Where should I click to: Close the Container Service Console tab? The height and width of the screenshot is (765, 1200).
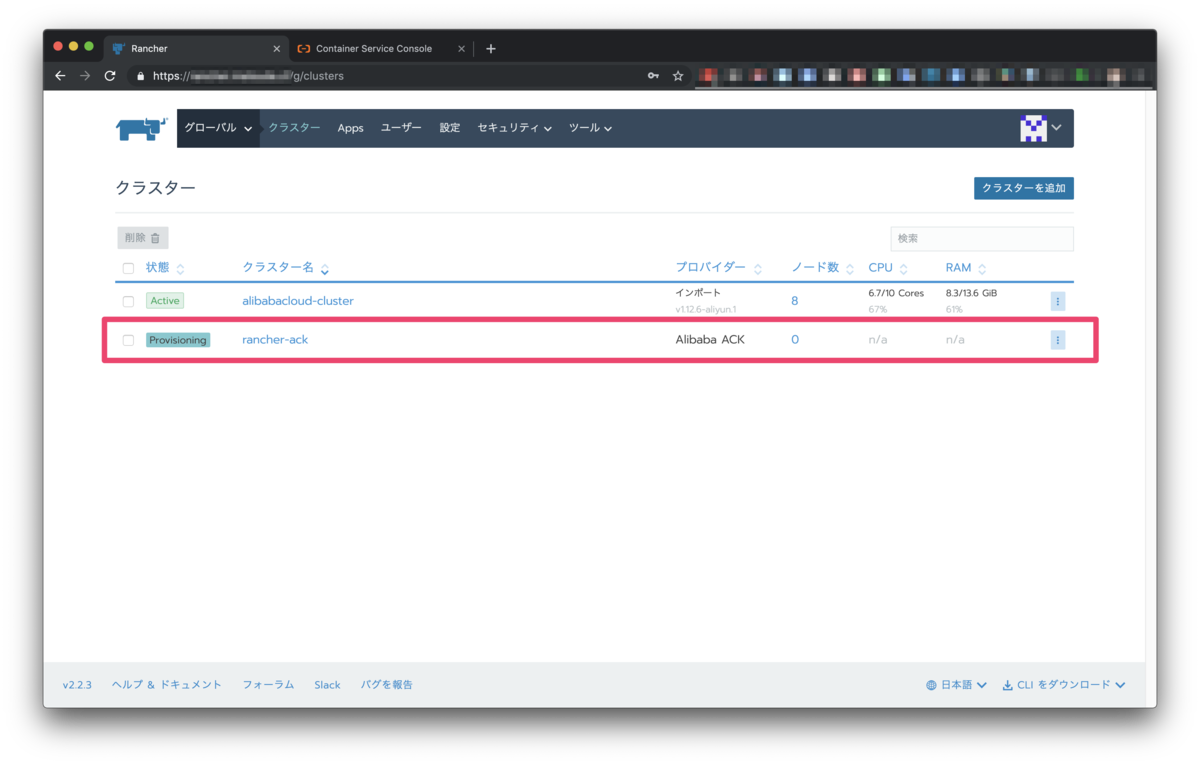pos(461,49)
